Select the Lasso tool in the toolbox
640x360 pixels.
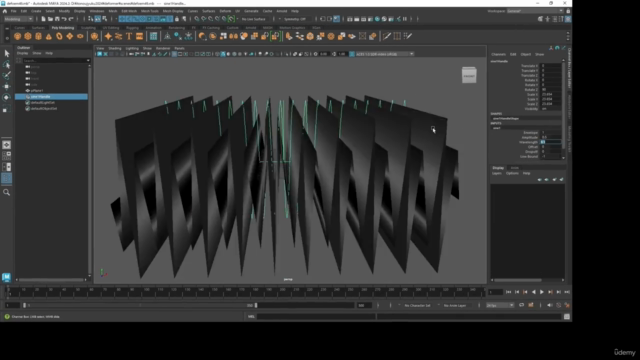pyautogui.click(x=7, y=64)
